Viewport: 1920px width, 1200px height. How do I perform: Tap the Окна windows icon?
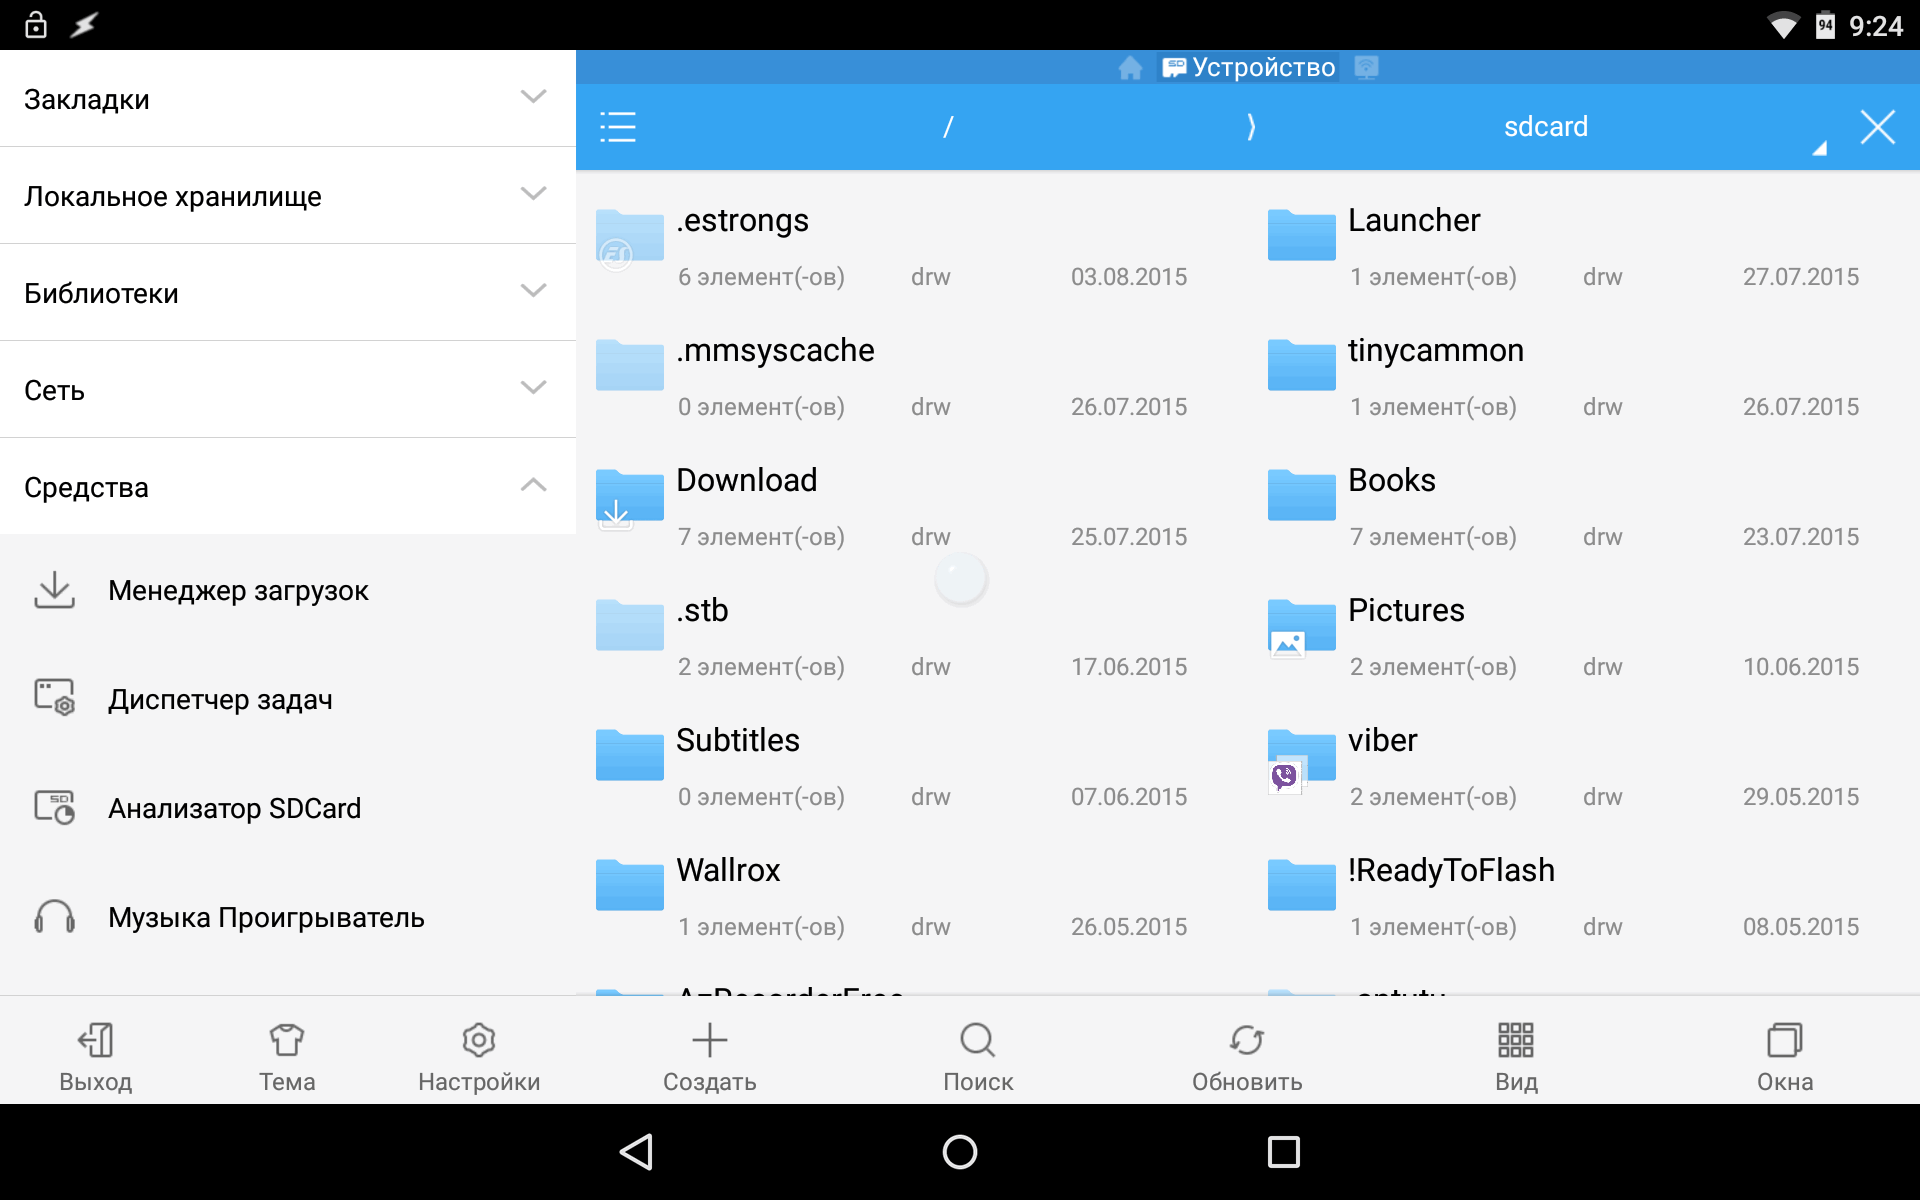(x=1785, y=1040)
